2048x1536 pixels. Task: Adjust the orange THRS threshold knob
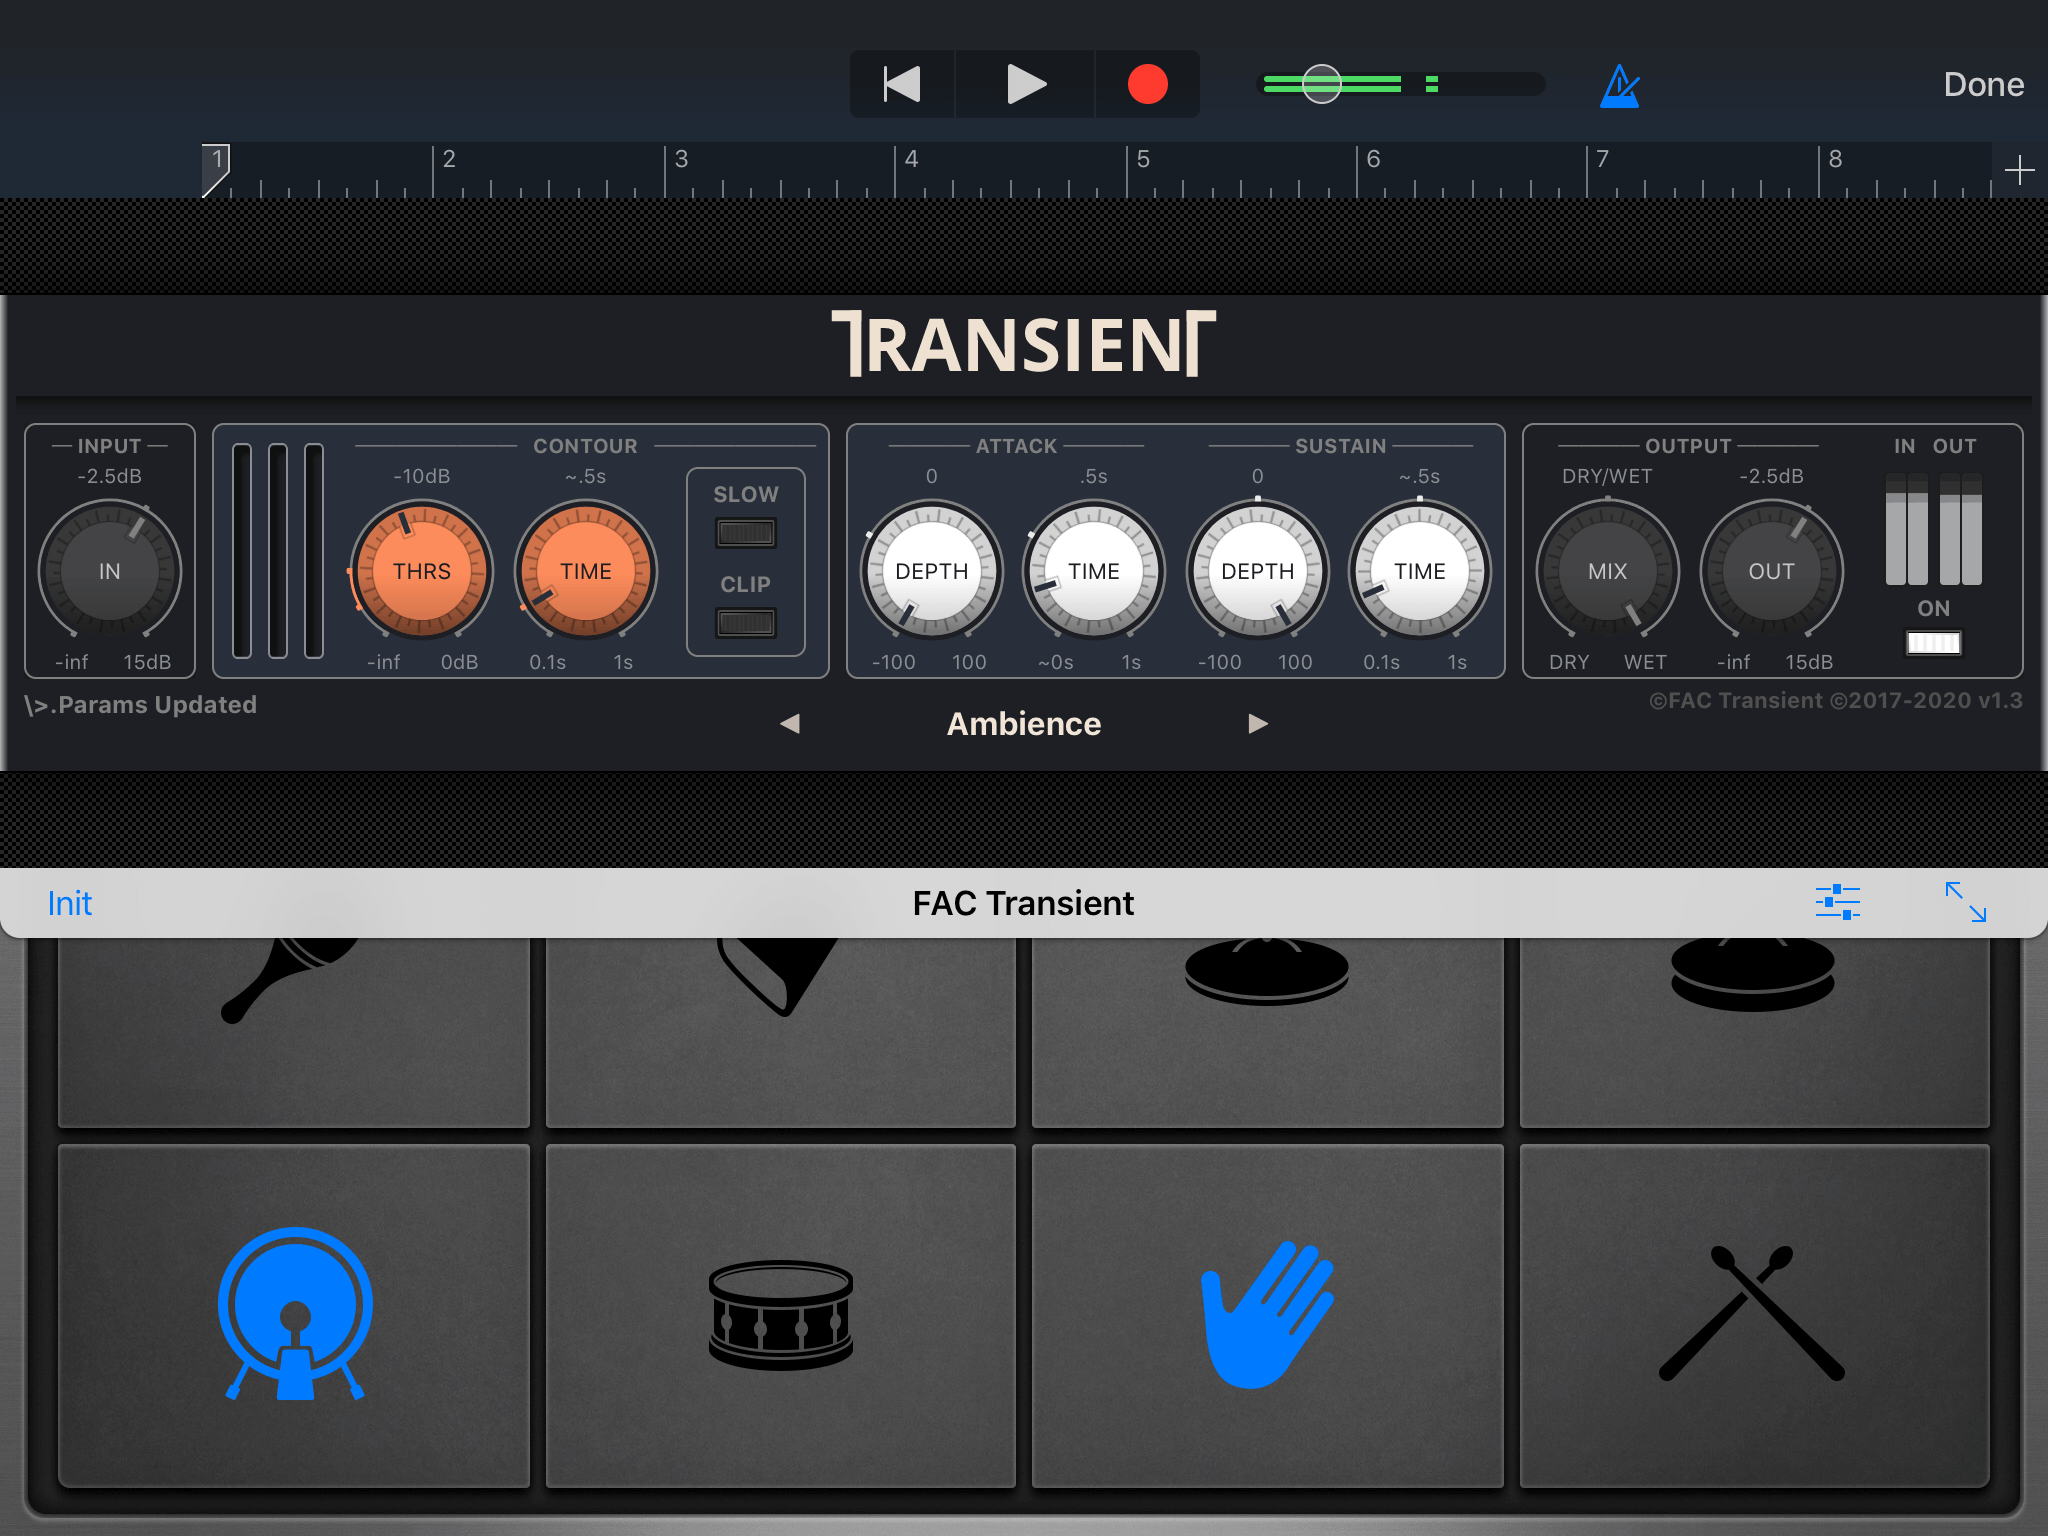[421, 571]
